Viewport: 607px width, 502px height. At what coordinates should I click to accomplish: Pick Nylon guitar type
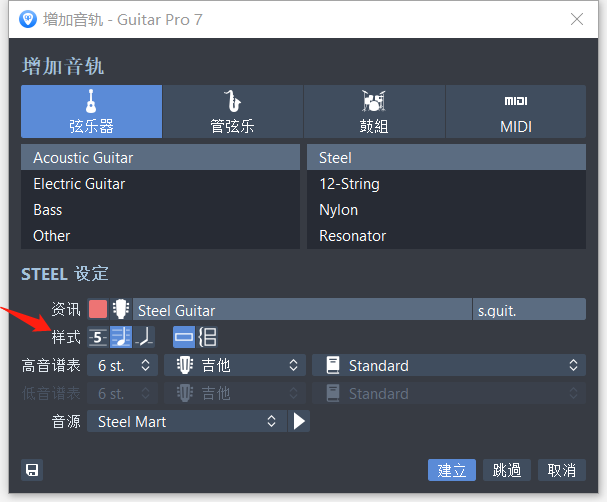coord(446,210)
